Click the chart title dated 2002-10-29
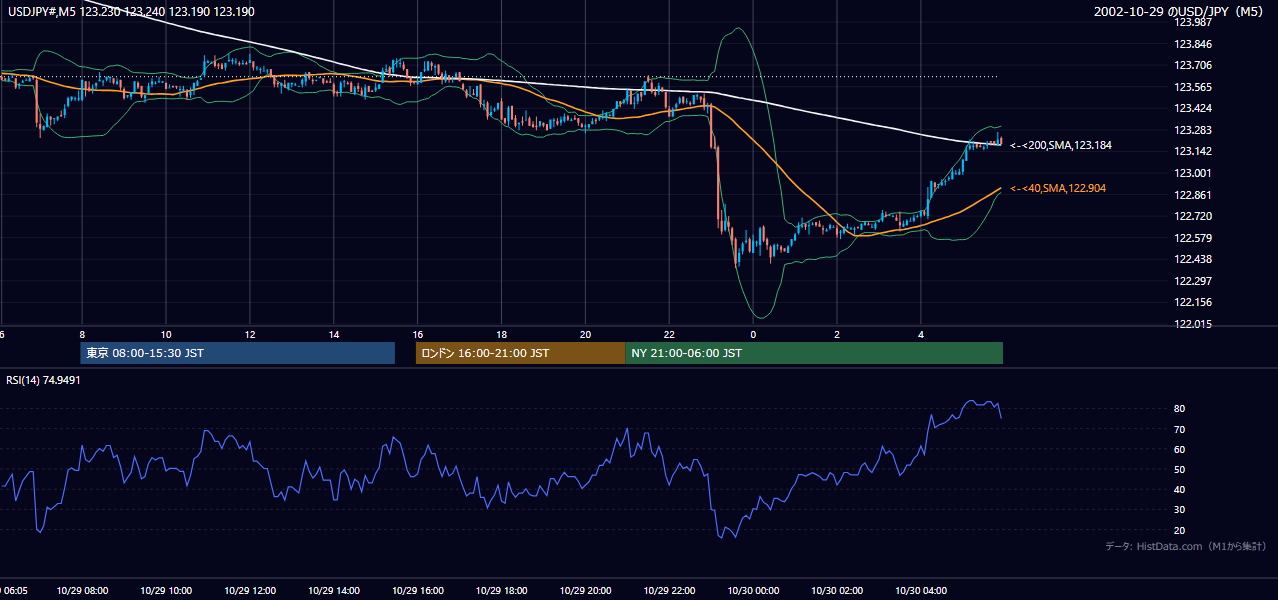 (1180, 11)
